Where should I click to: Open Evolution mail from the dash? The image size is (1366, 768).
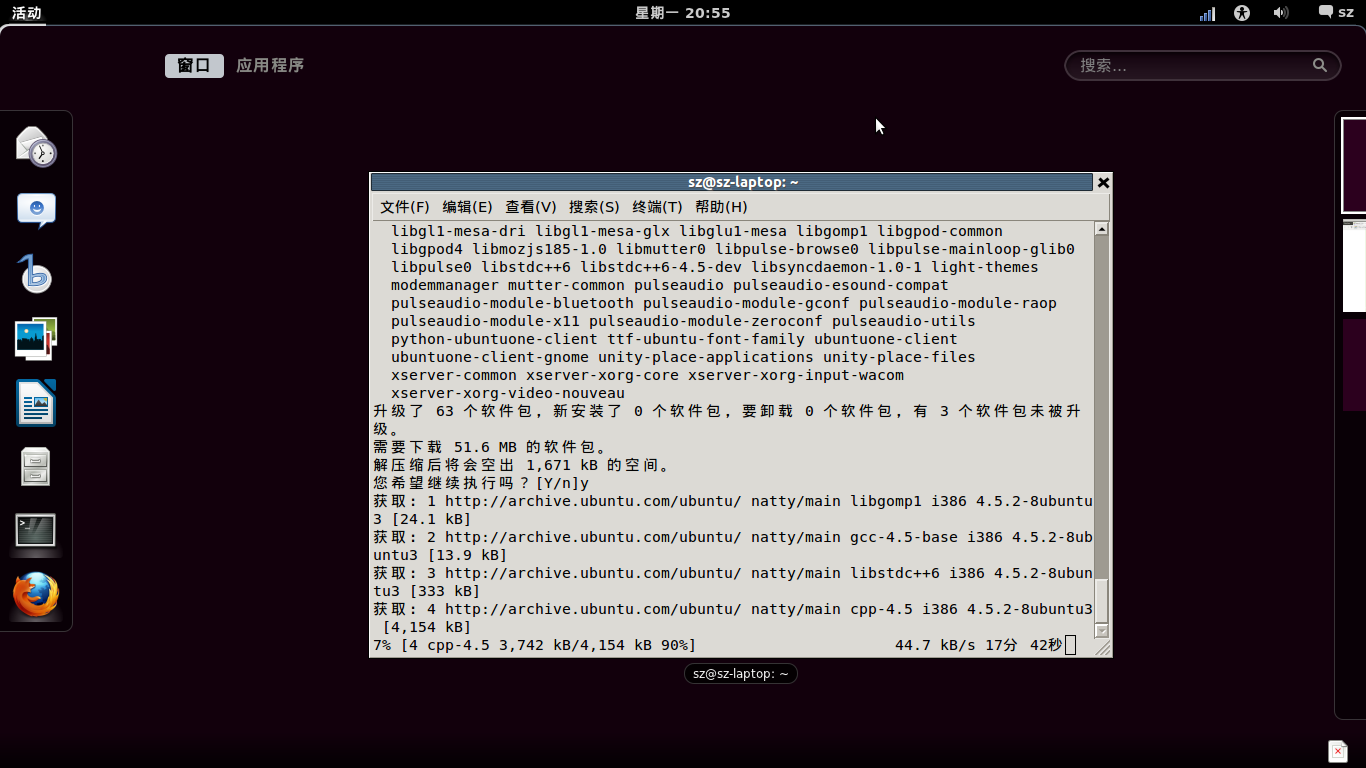(36, 147)
